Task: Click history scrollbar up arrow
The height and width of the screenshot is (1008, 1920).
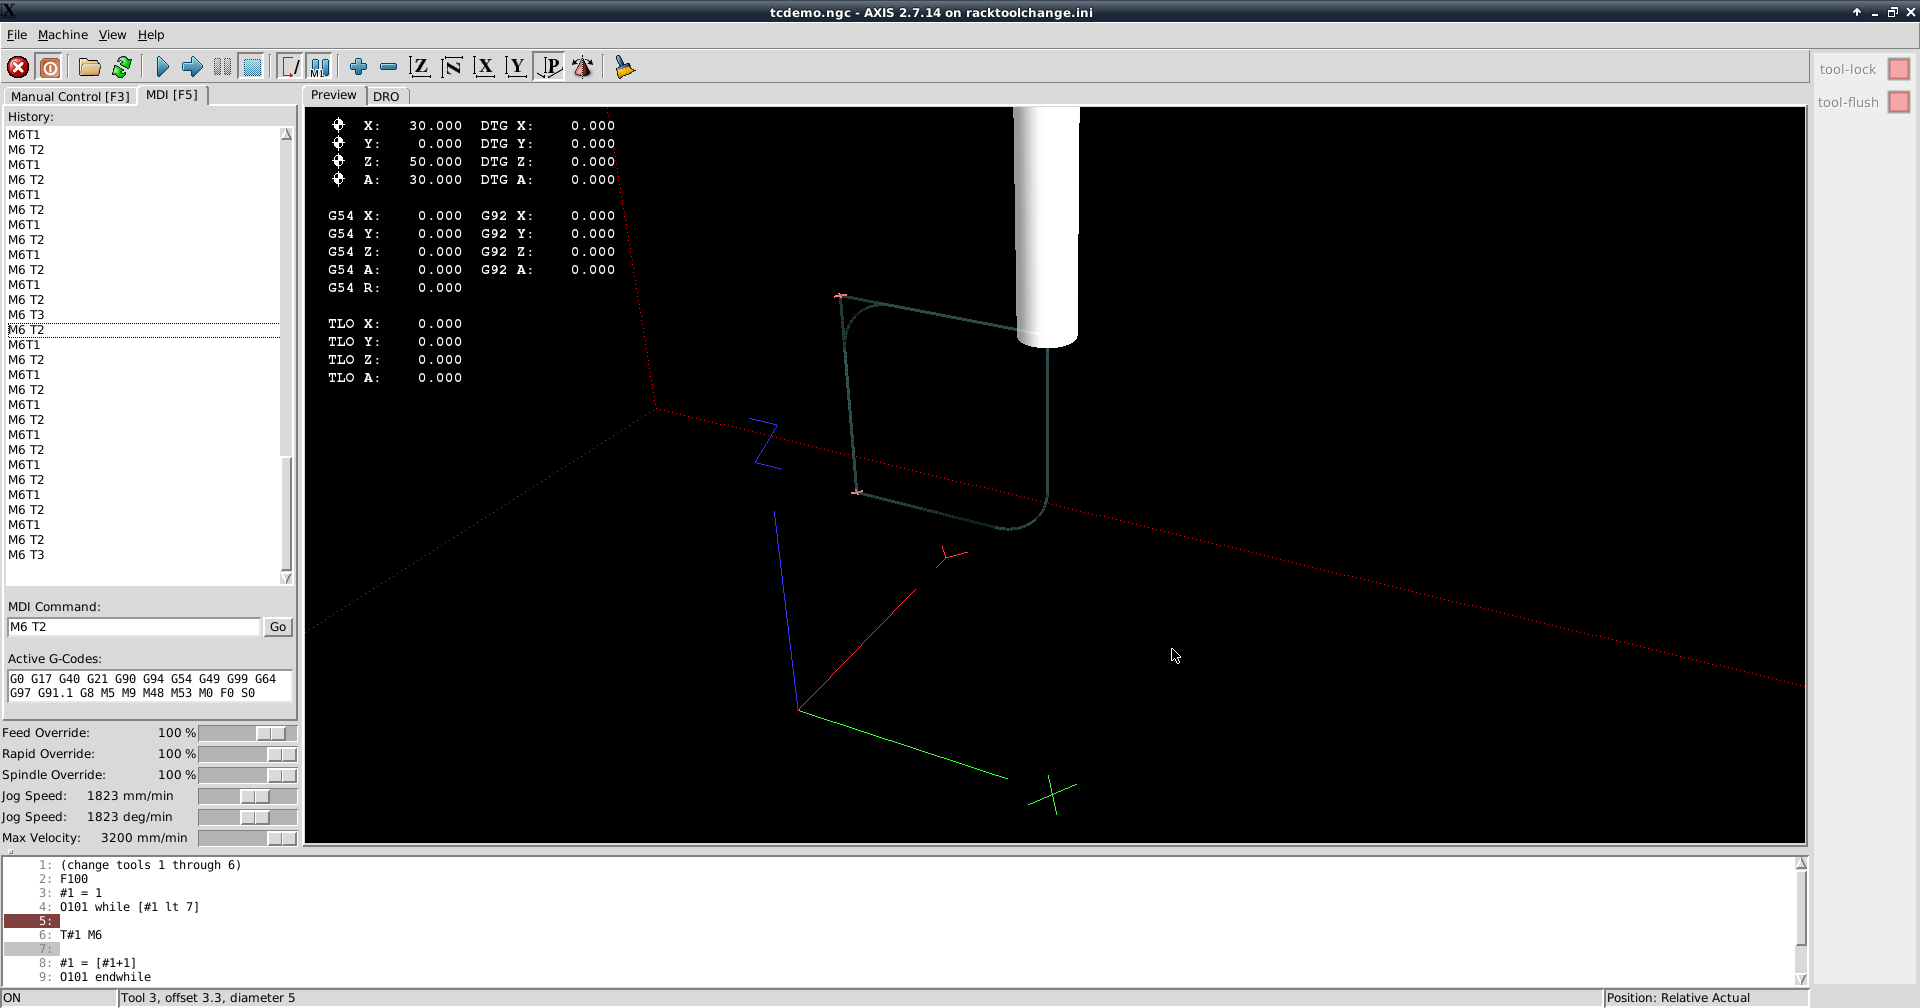Action: pyautogui.click(x=287, y=134)
